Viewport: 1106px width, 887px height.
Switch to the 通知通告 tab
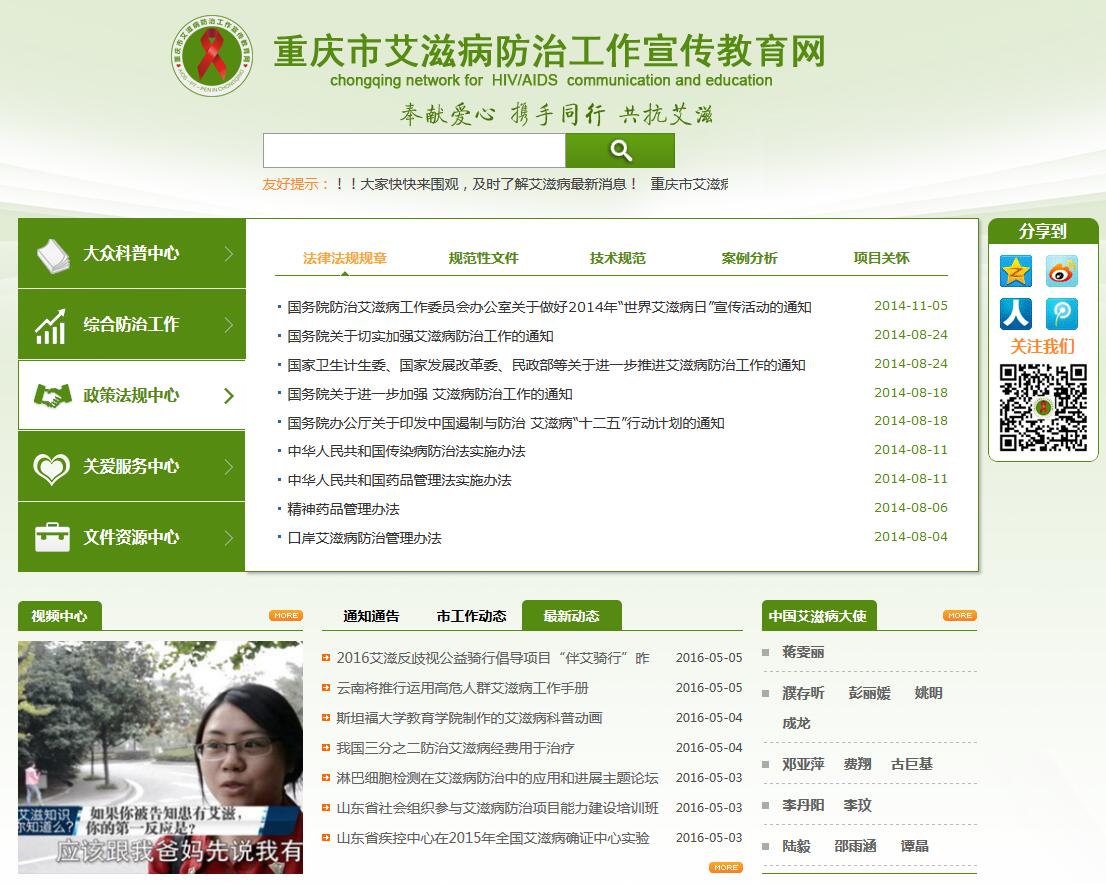pos(370,615)
